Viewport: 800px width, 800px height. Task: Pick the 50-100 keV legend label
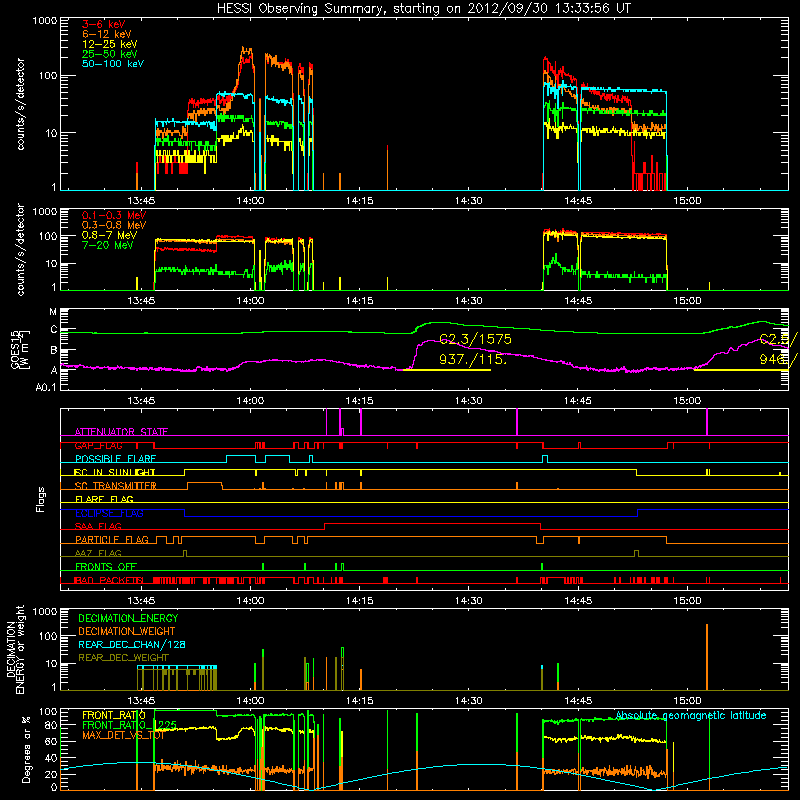click(x=113, y=64)
